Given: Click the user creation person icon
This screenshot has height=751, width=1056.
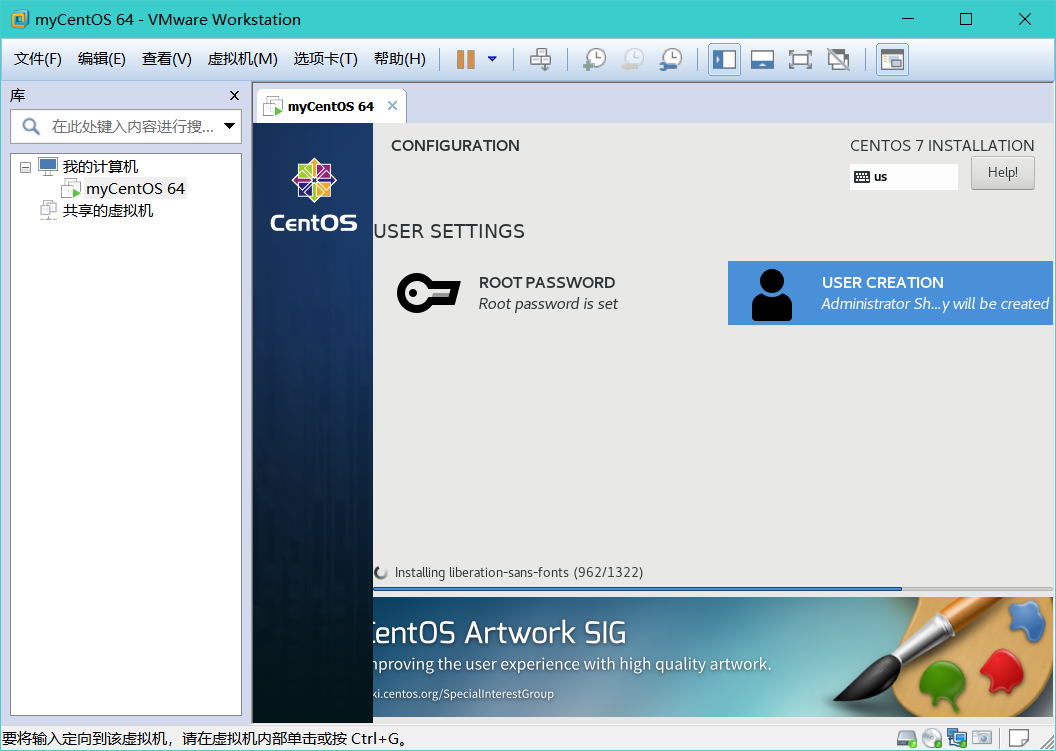Looking at the screenshot, I should pyautogui.click(x=772, y=294).
